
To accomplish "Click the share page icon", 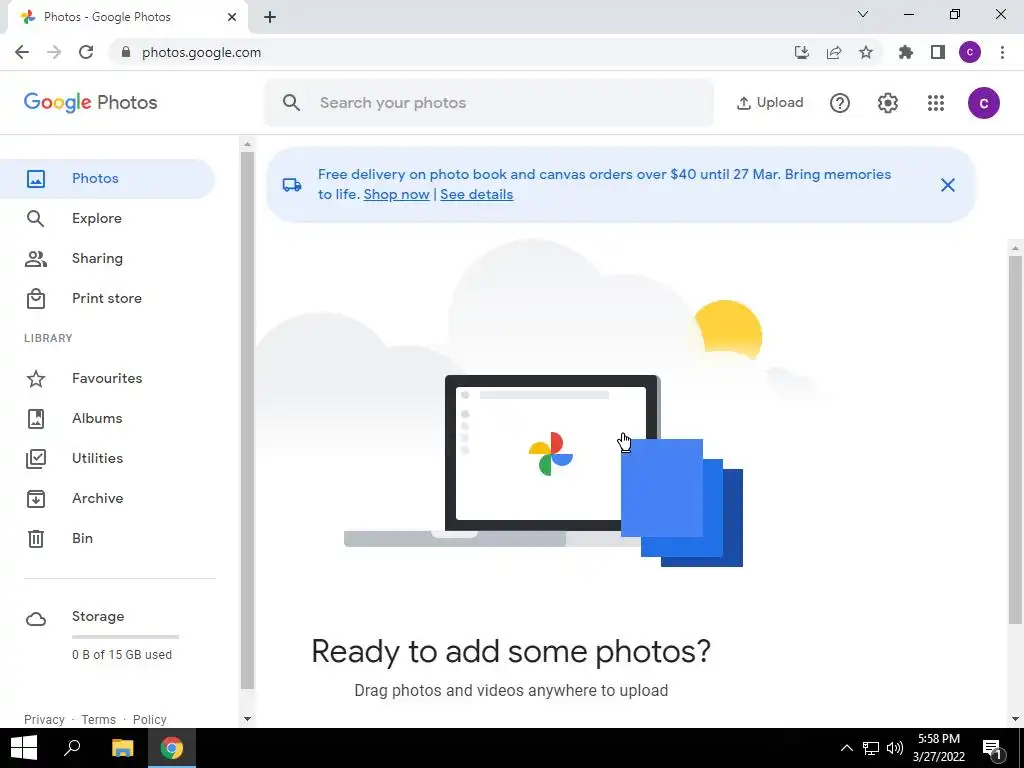I will [834, 52].
